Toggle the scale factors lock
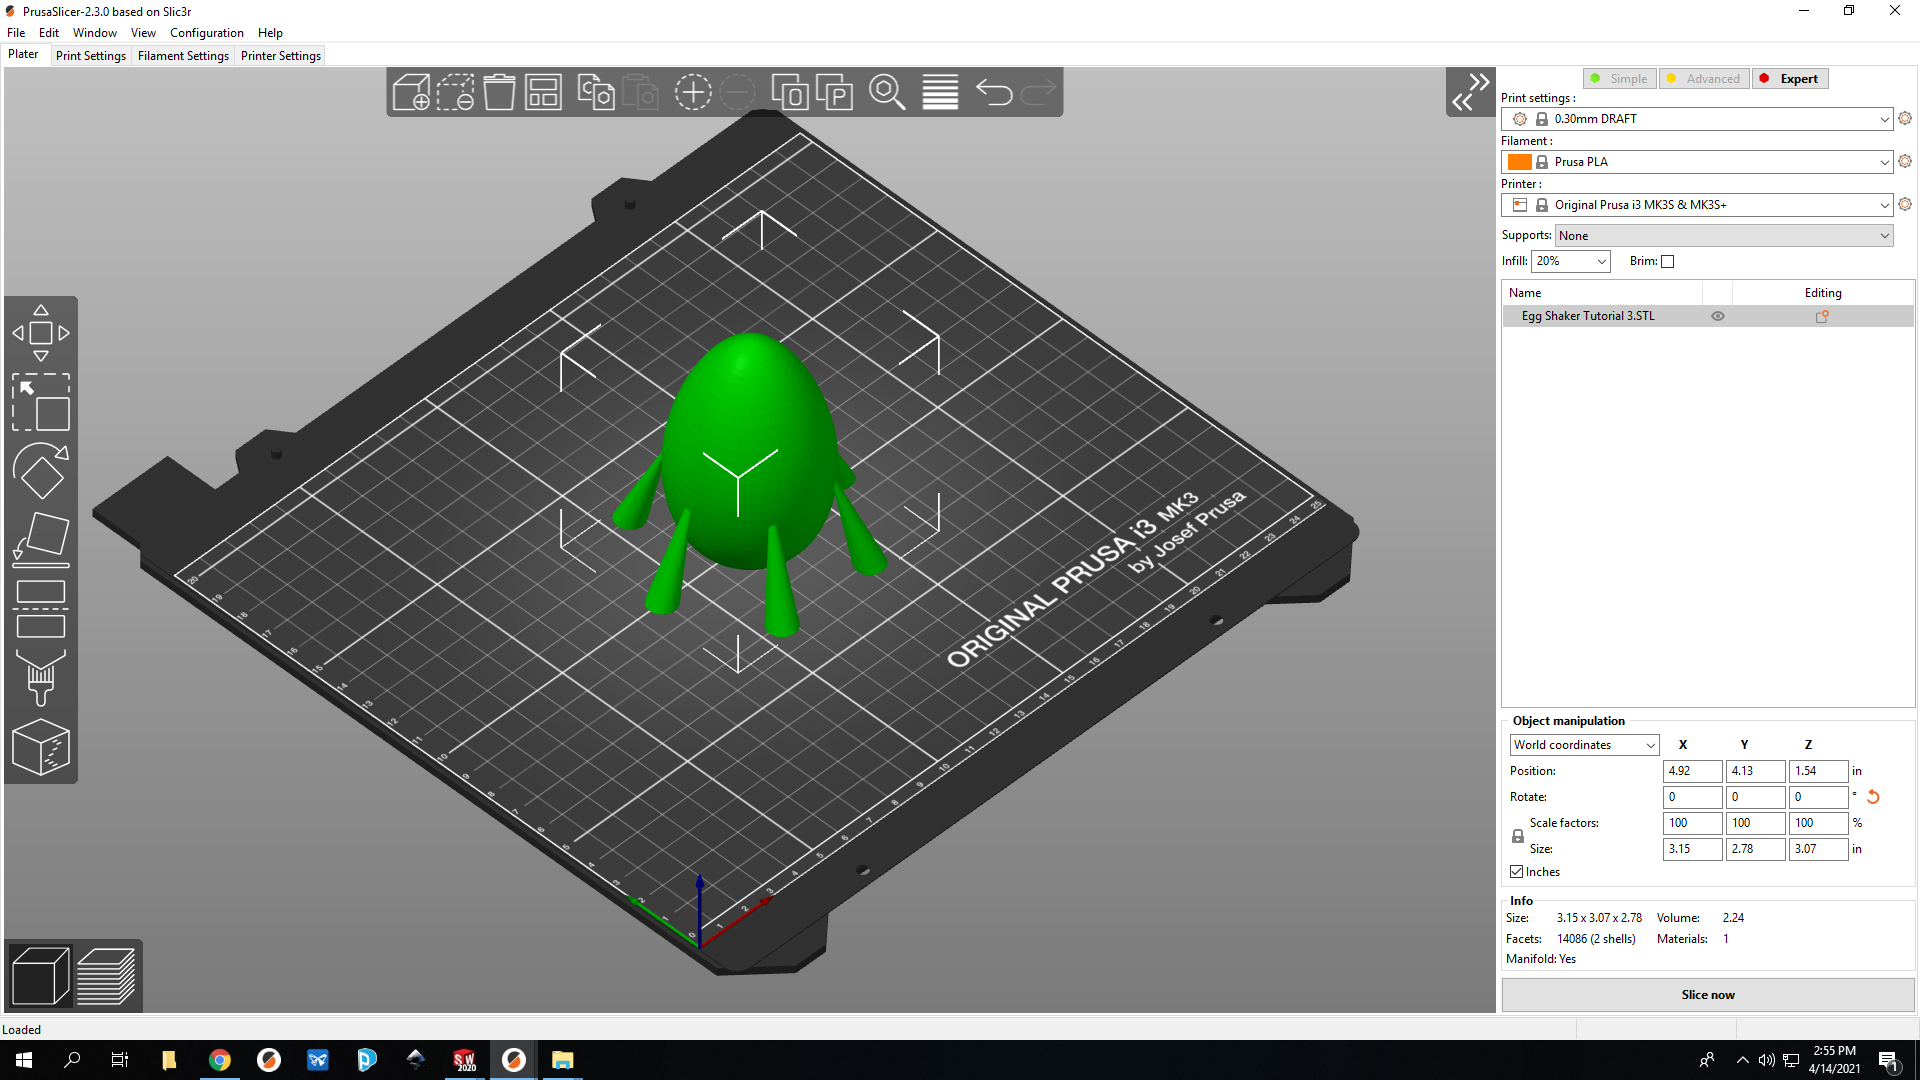1920x1080 pixels. point(1518,836)
